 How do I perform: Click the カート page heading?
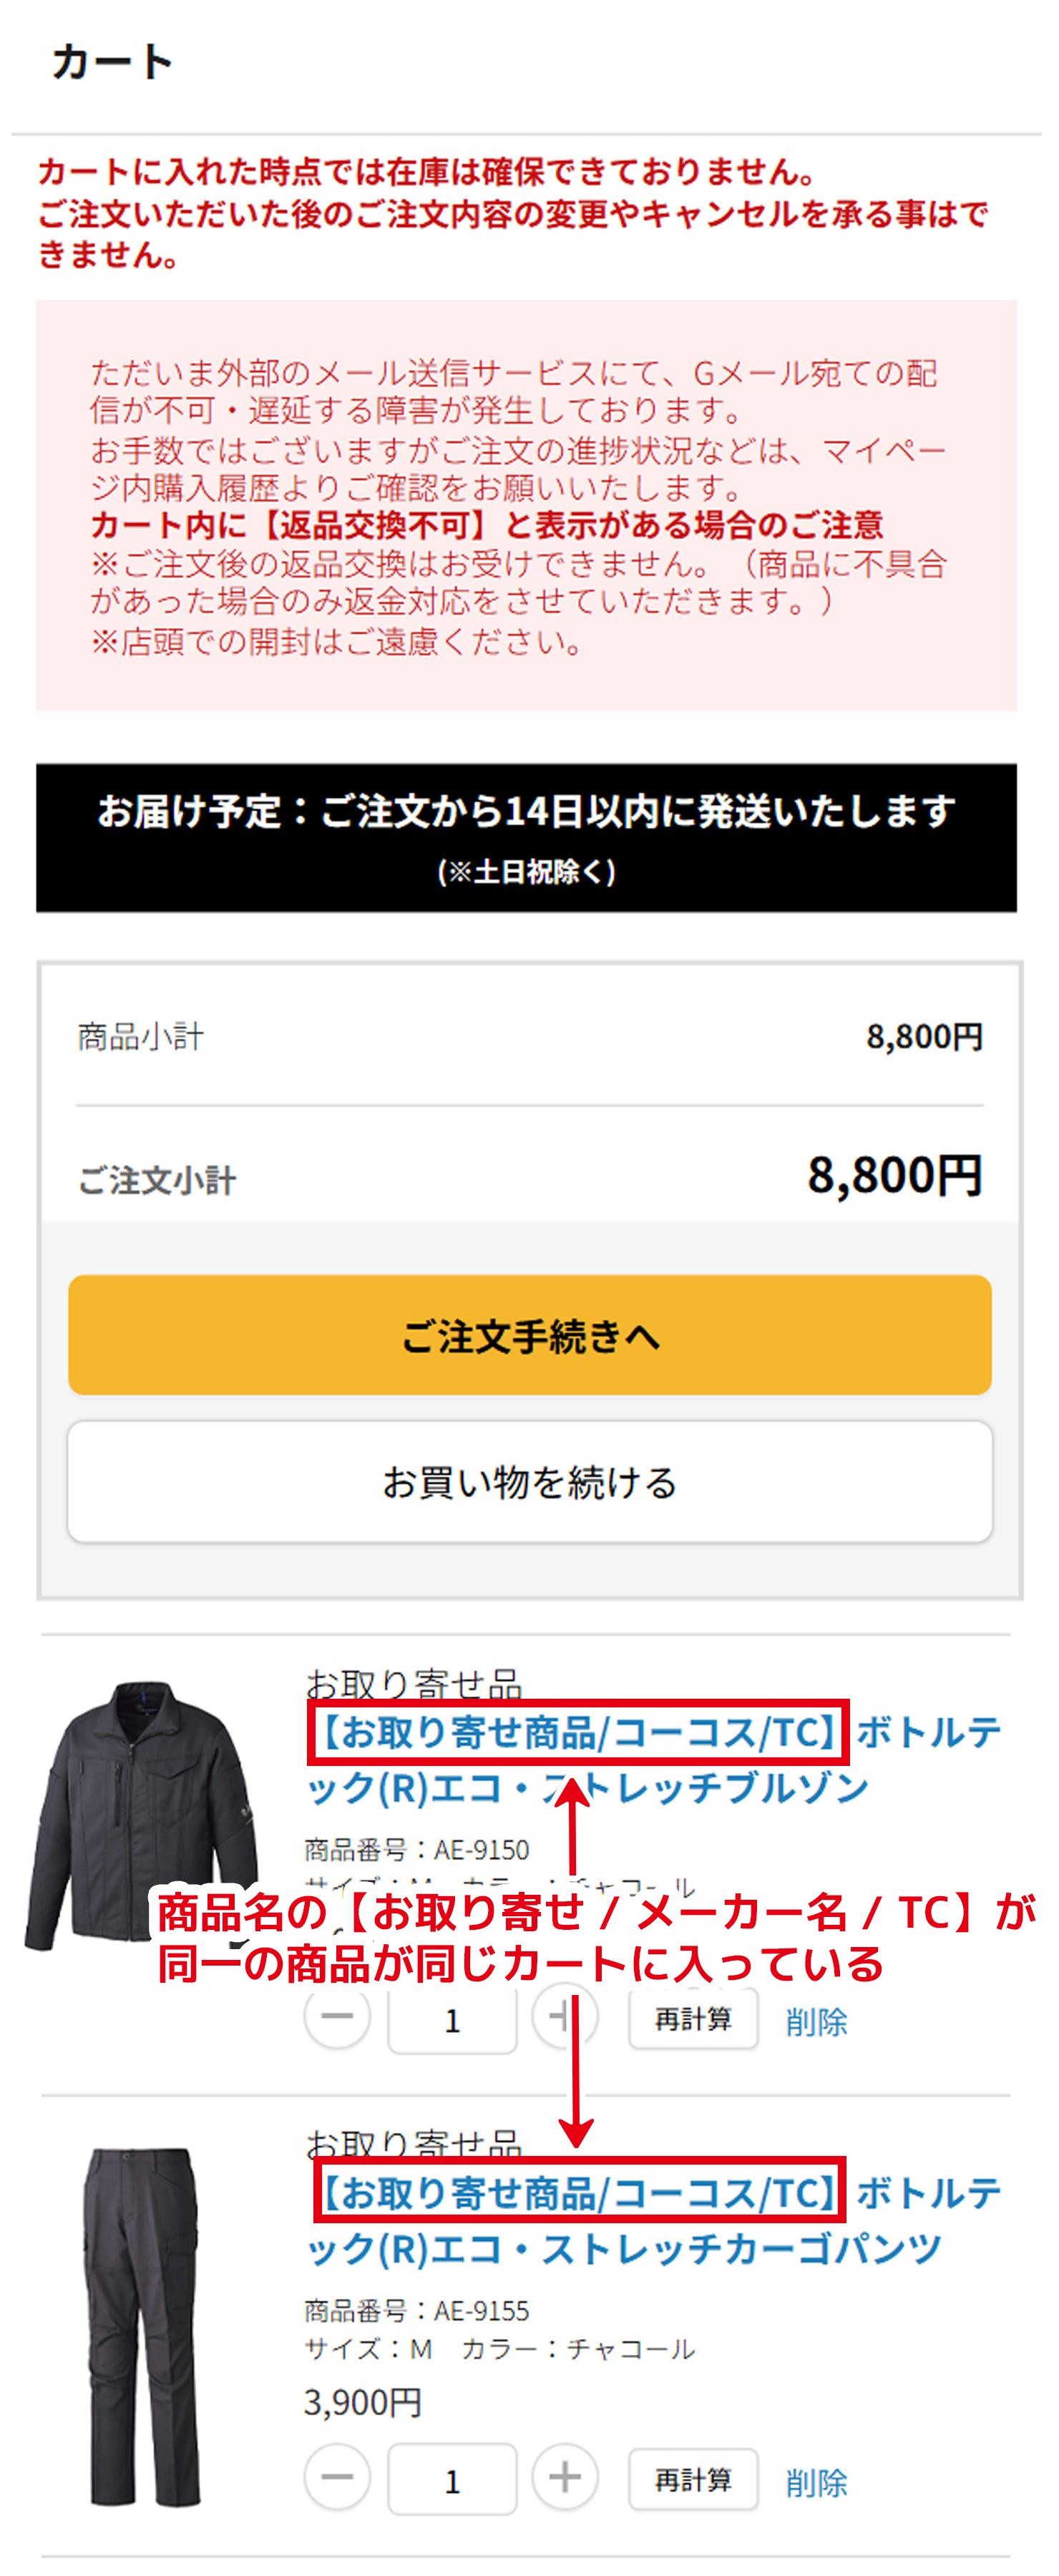tap(110, 62)
